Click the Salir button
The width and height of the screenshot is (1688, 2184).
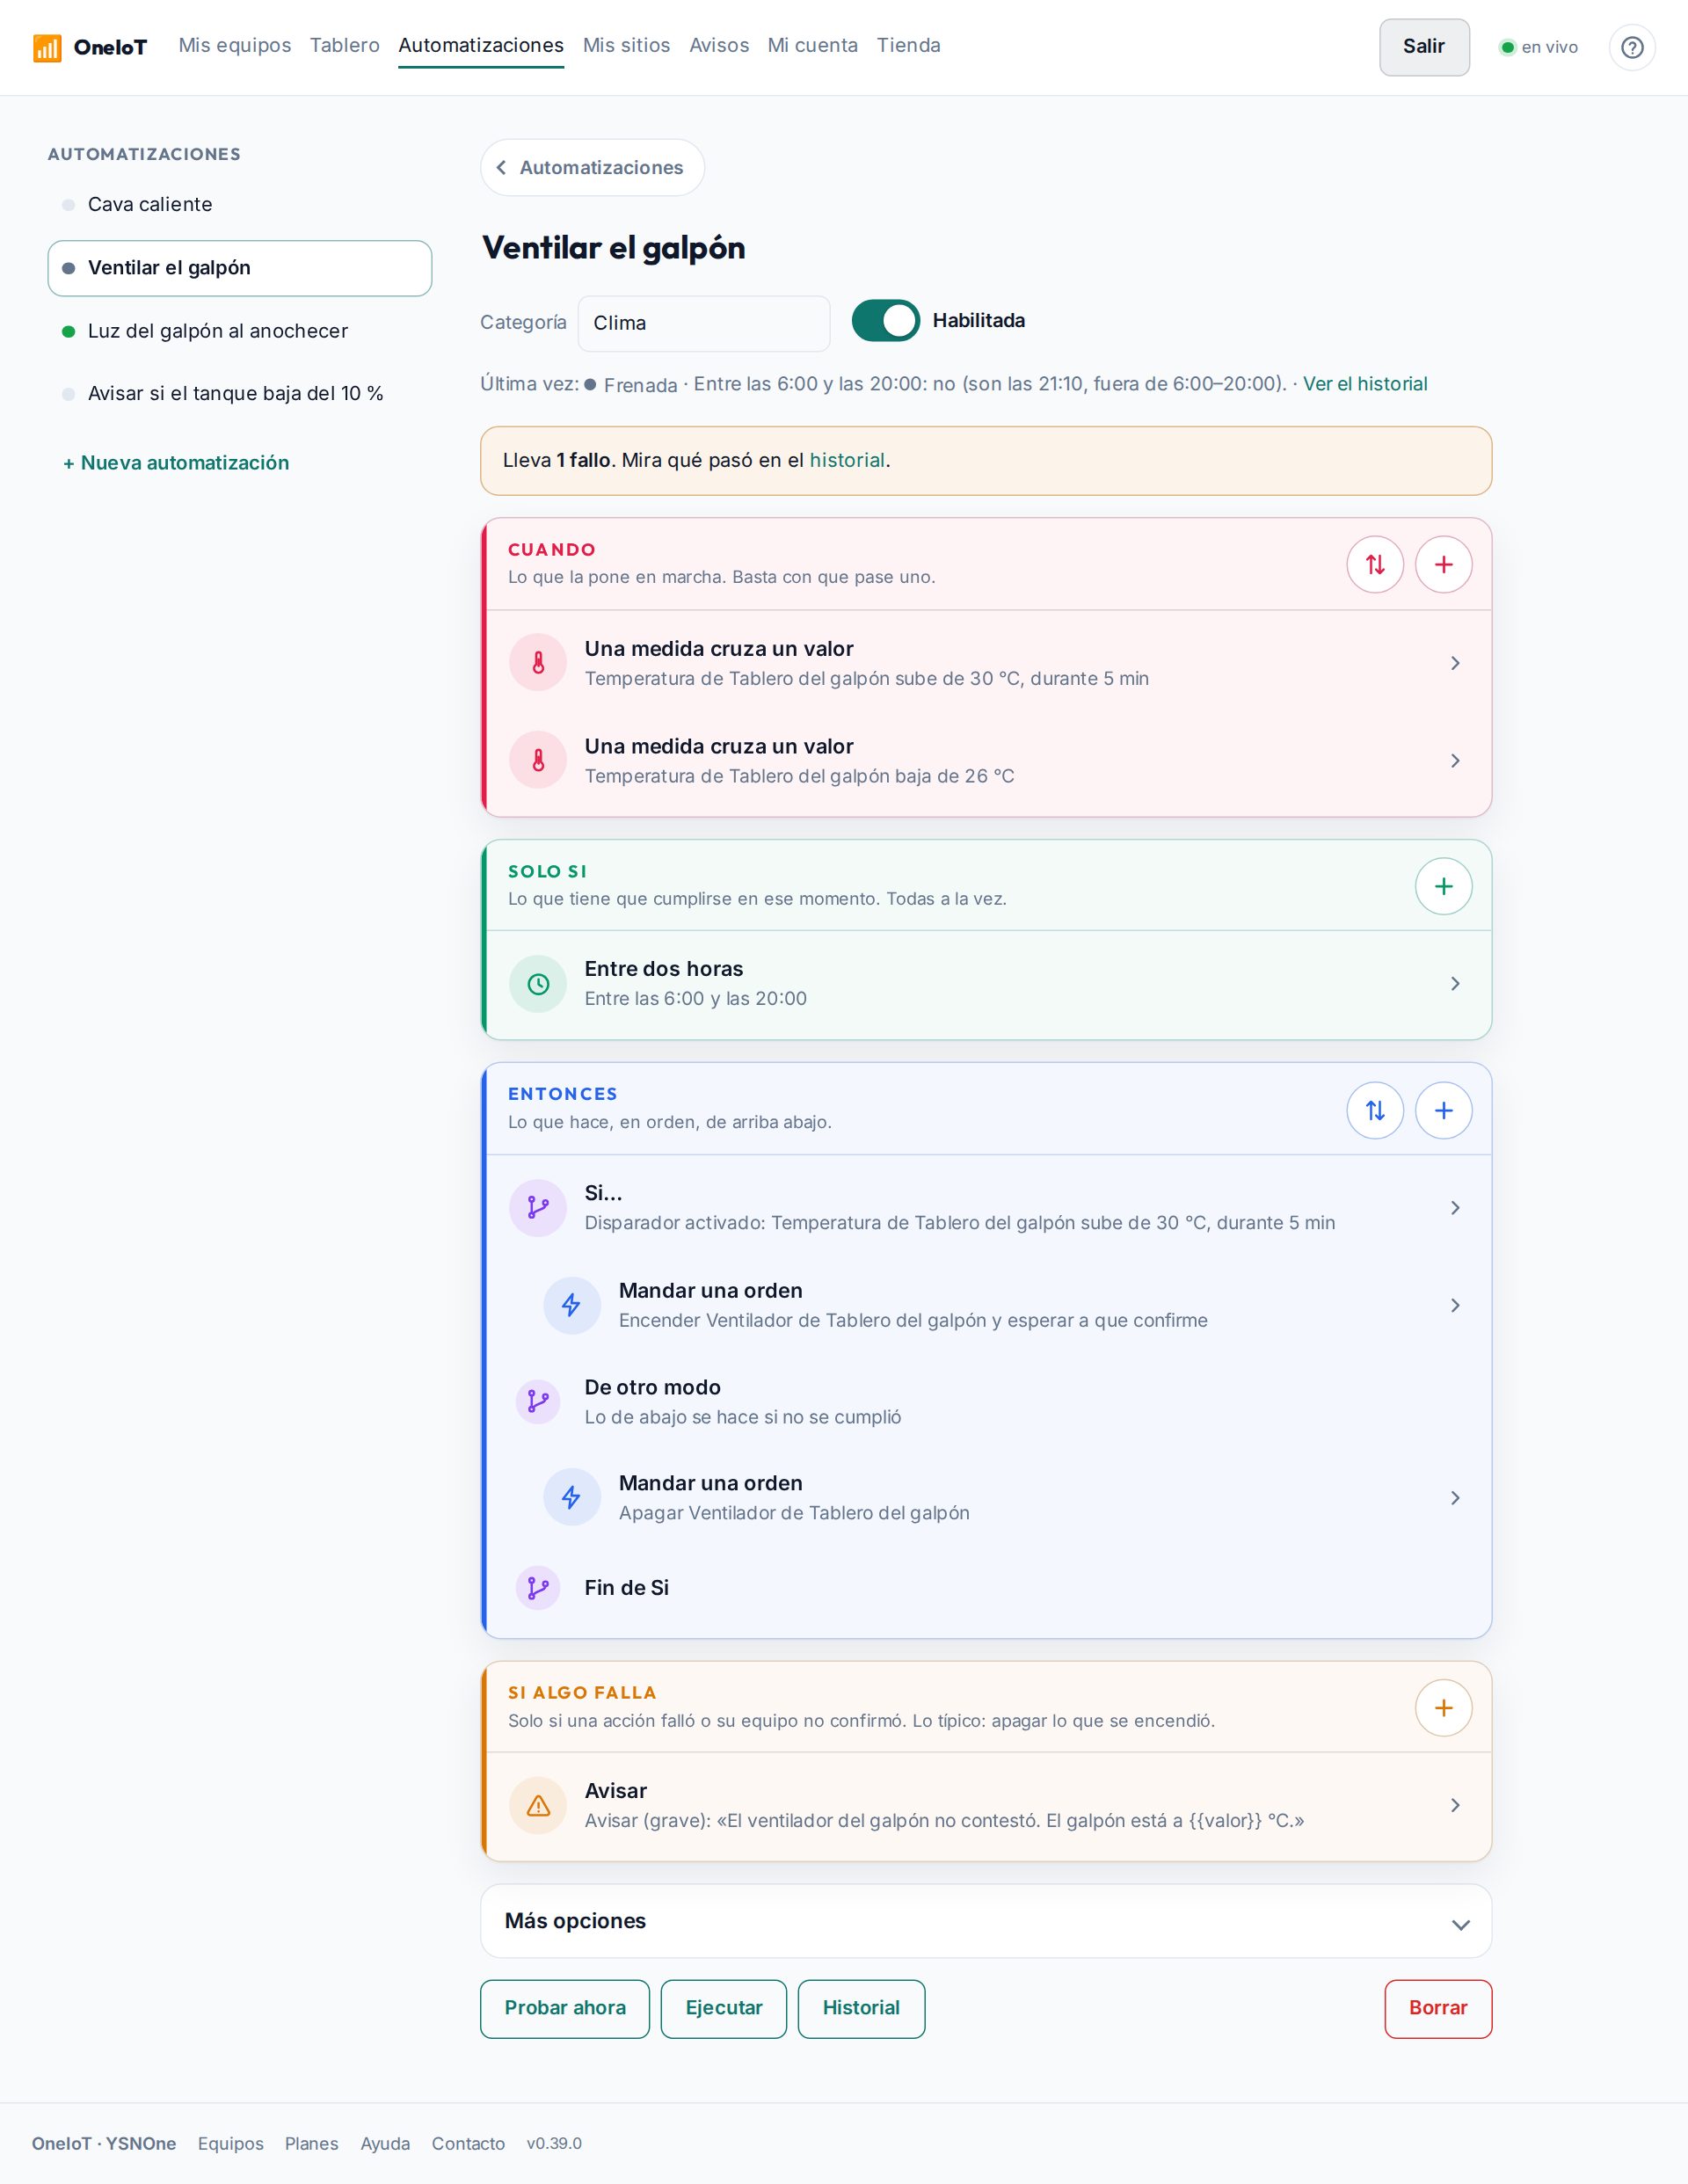(1424, 47)
